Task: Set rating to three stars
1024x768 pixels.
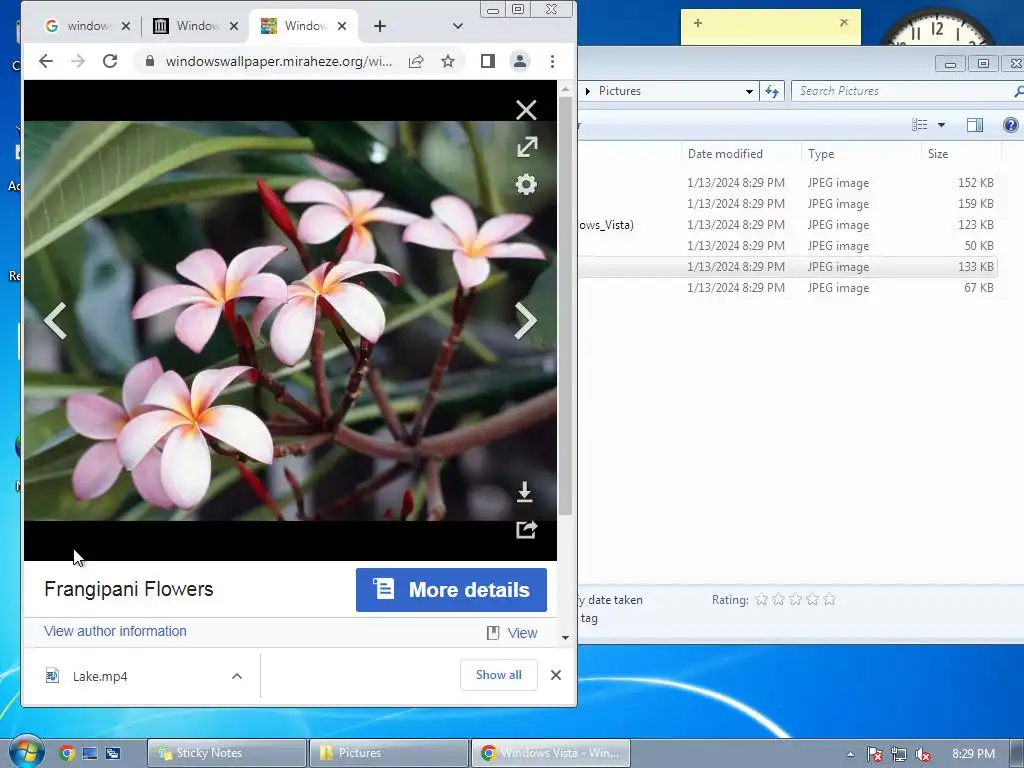Action: (795, 600)
